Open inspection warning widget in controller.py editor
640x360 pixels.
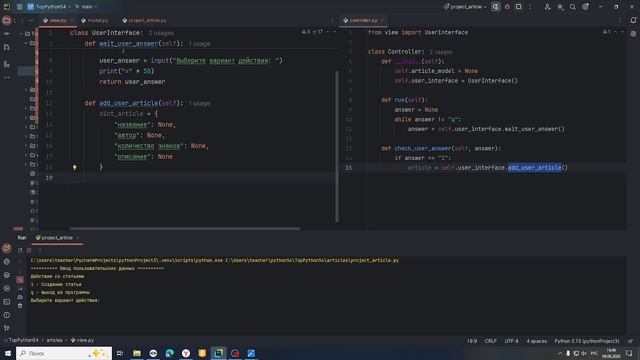coord(607,32)
